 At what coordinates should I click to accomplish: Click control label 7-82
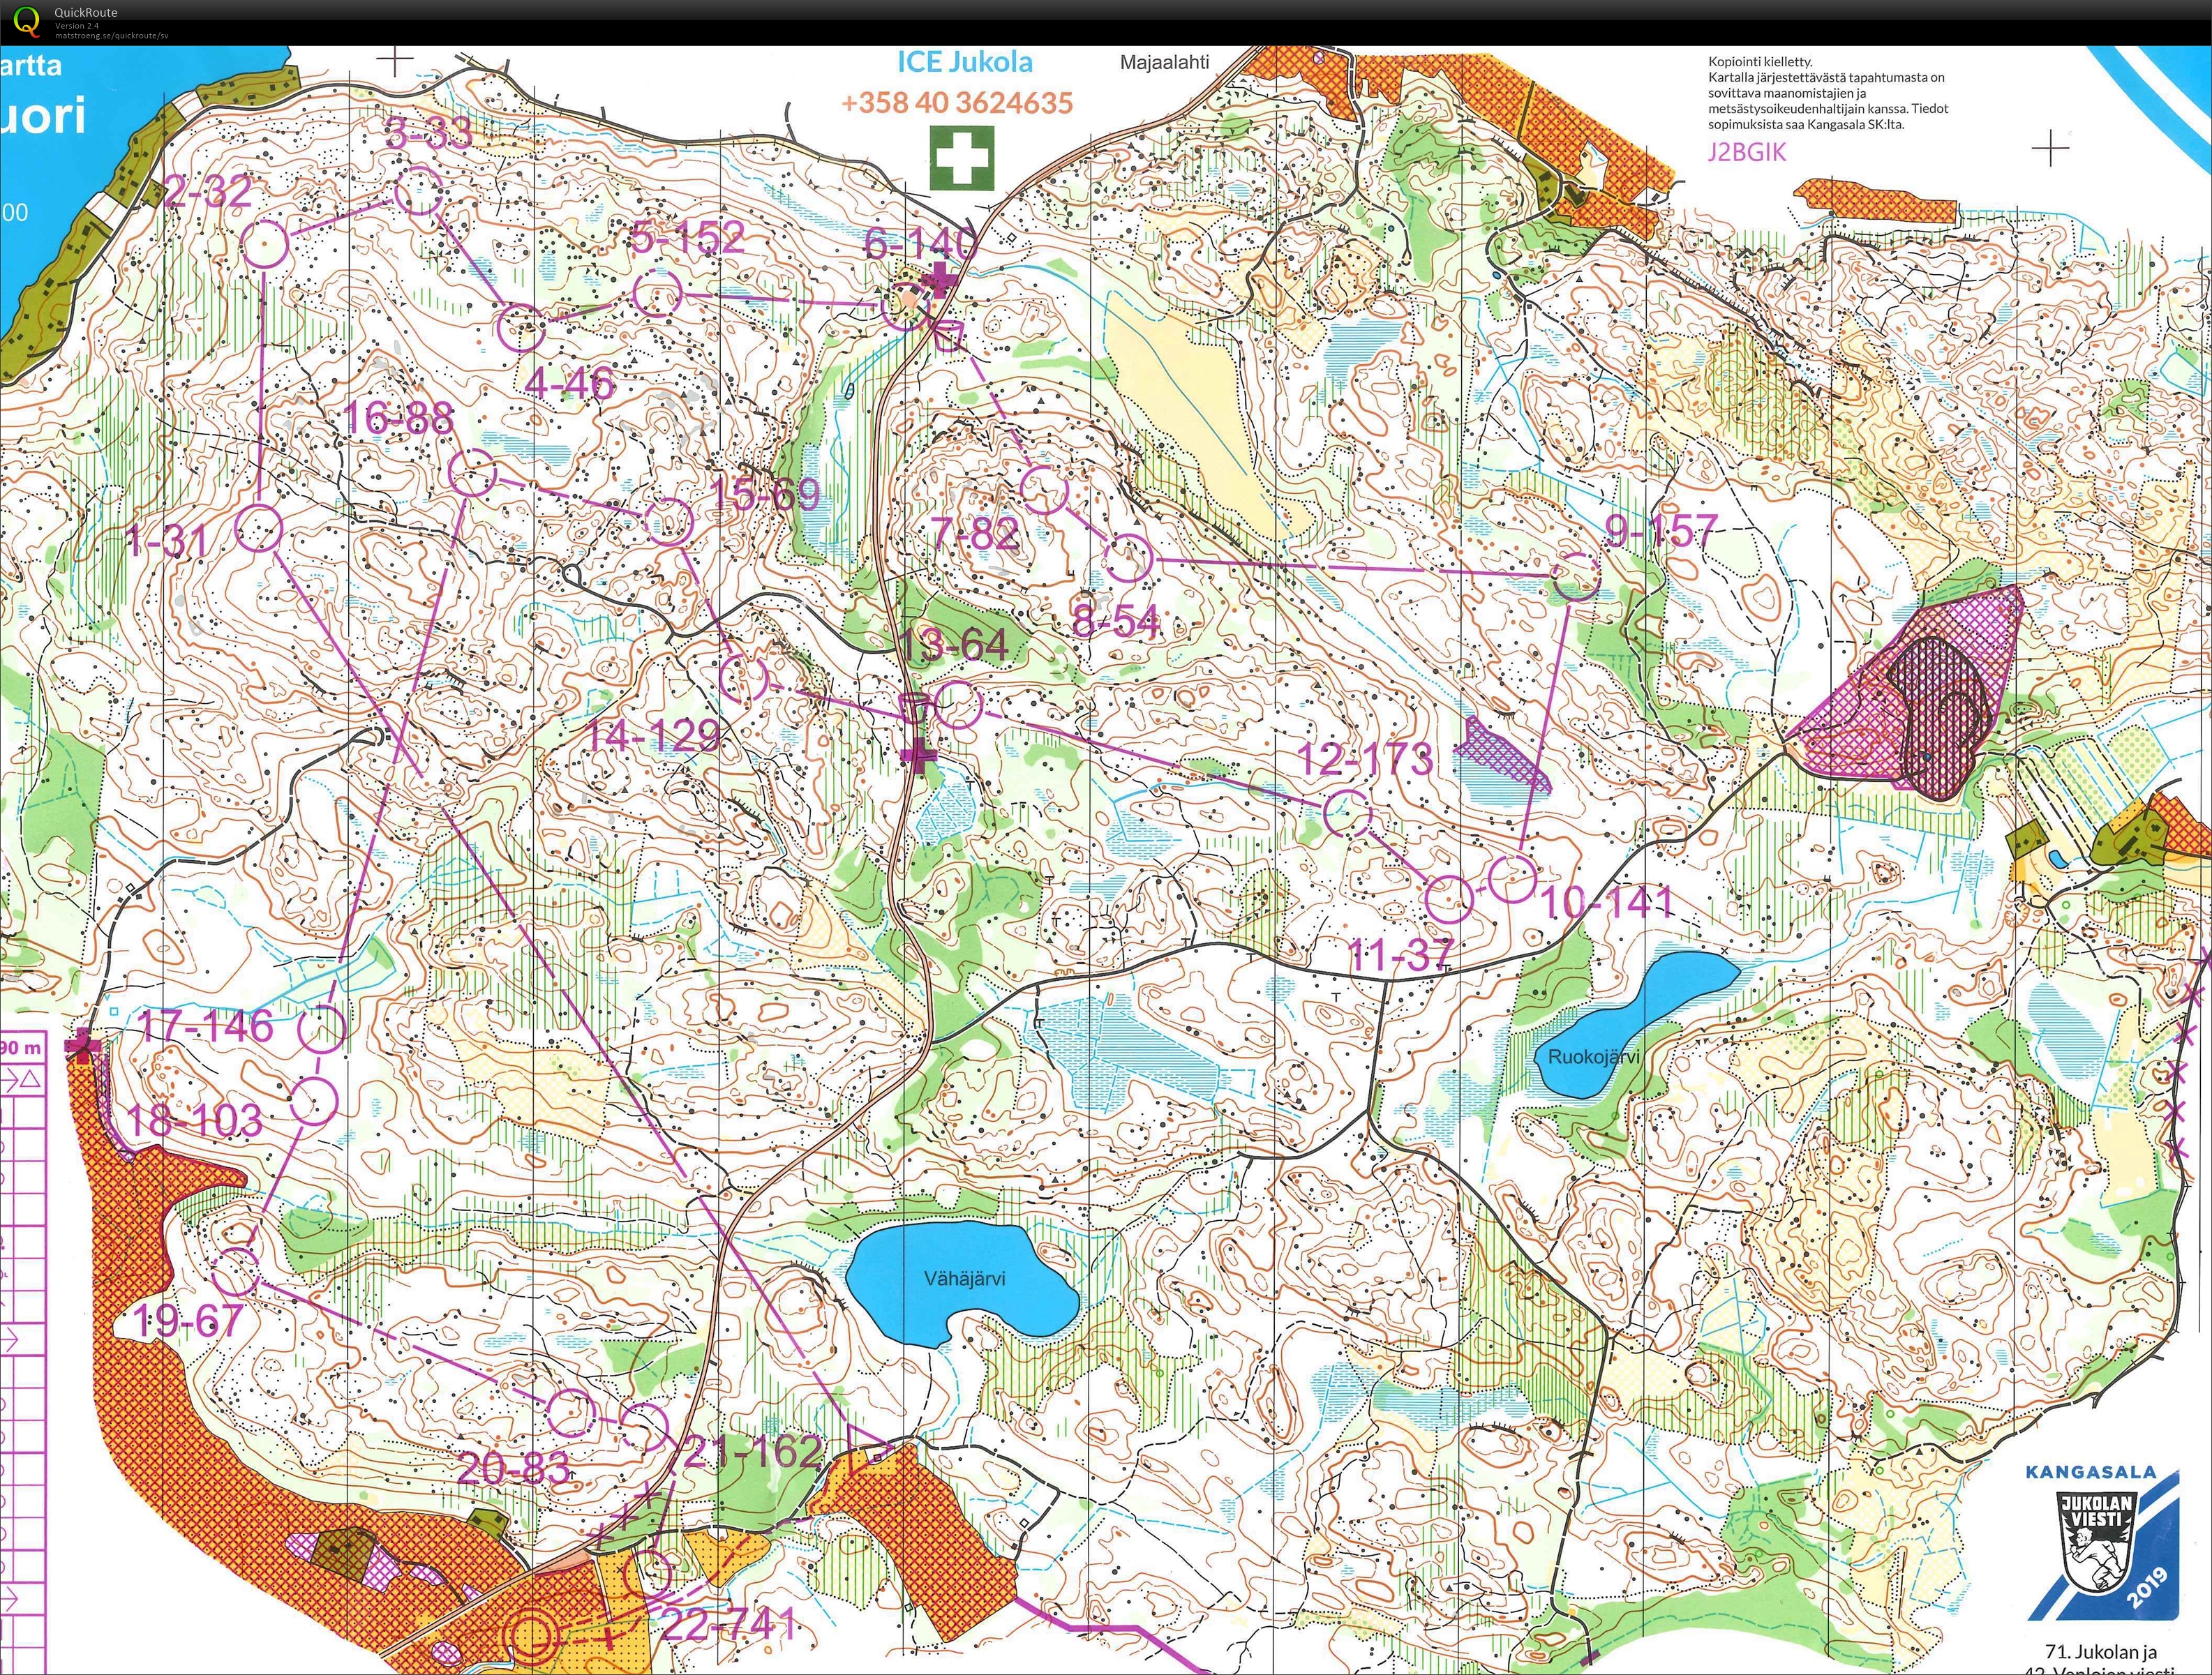tap(975, 533)
